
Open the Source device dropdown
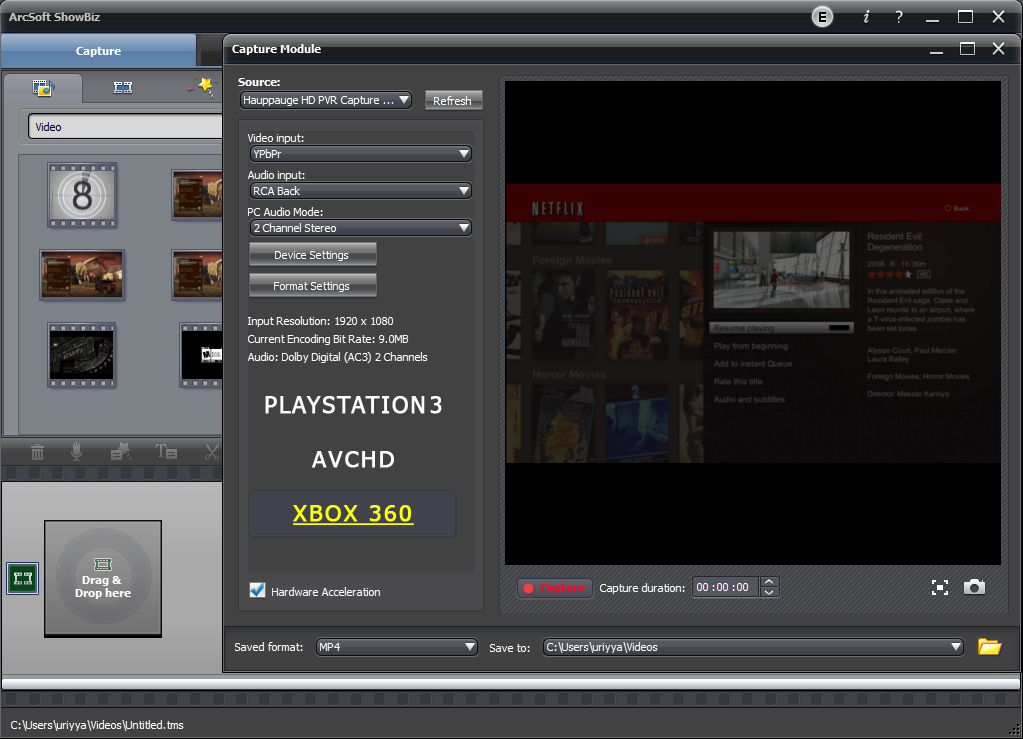(x=326, y=100)
